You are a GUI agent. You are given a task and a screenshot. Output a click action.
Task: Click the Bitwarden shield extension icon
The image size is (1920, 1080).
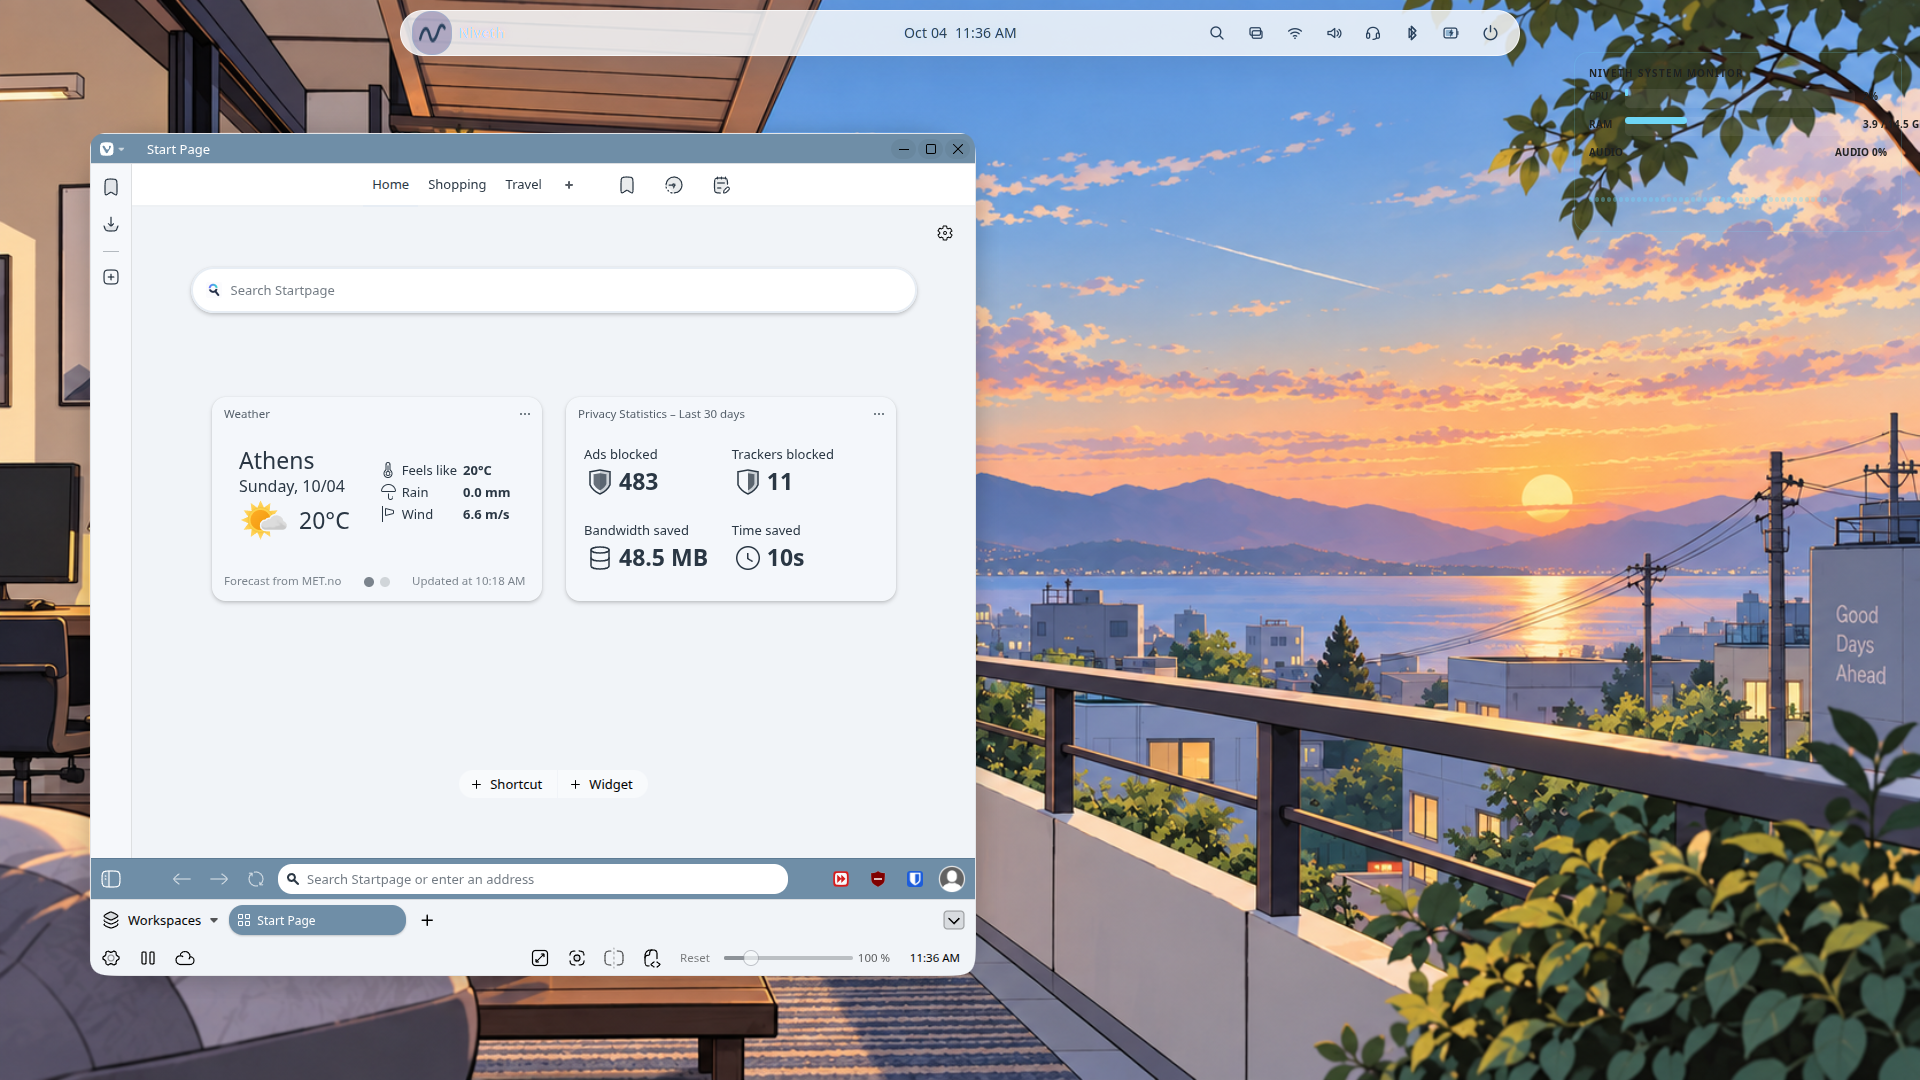click(x=914, y=879)
